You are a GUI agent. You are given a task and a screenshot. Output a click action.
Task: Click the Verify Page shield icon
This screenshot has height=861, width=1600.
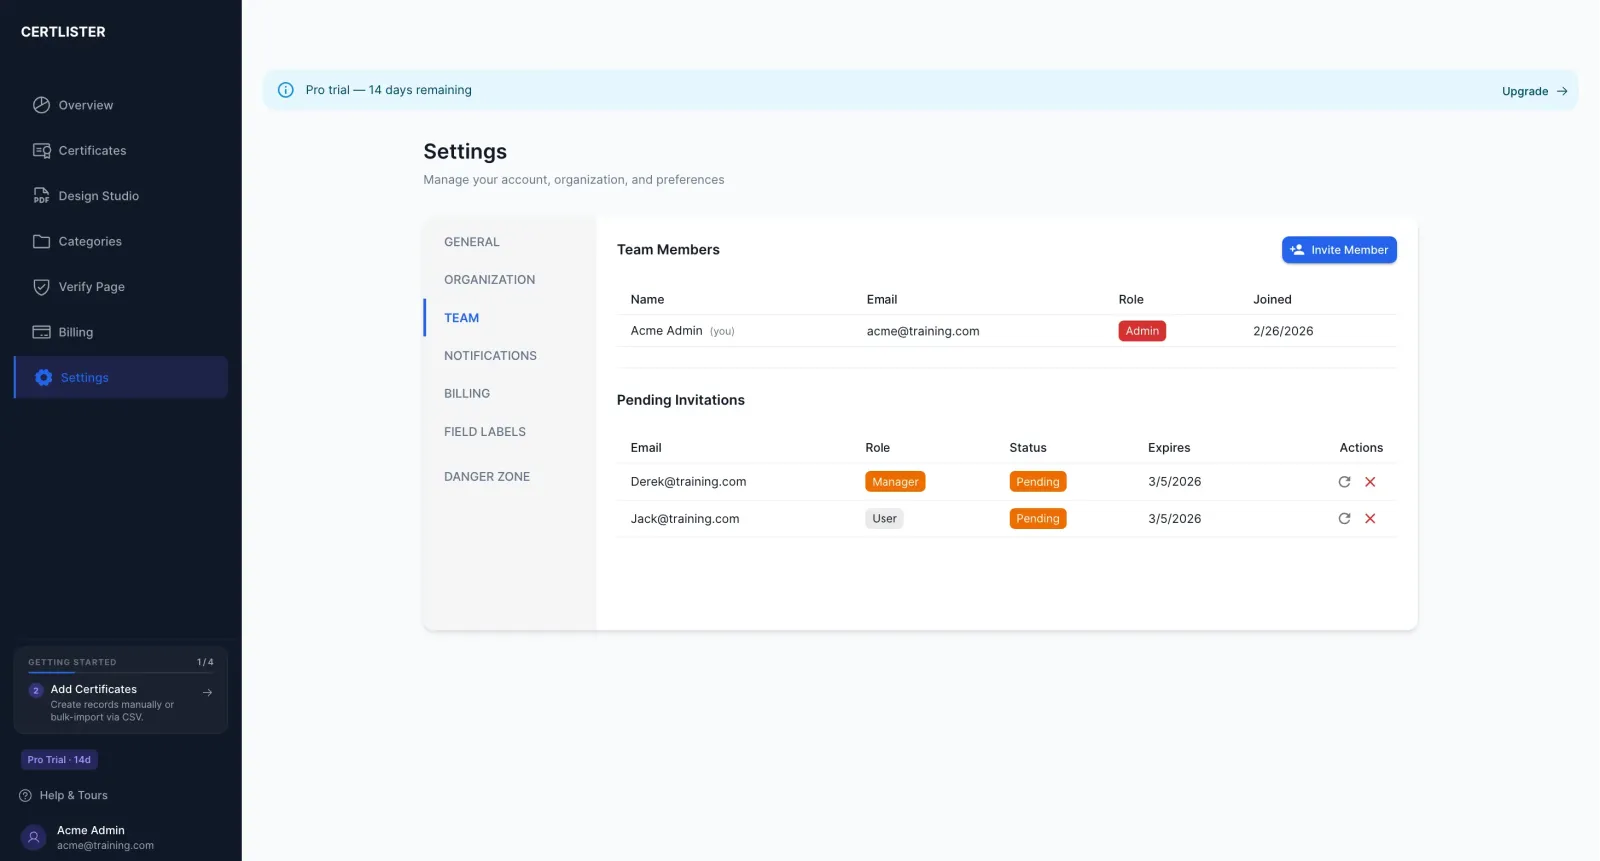pos(41,287)
